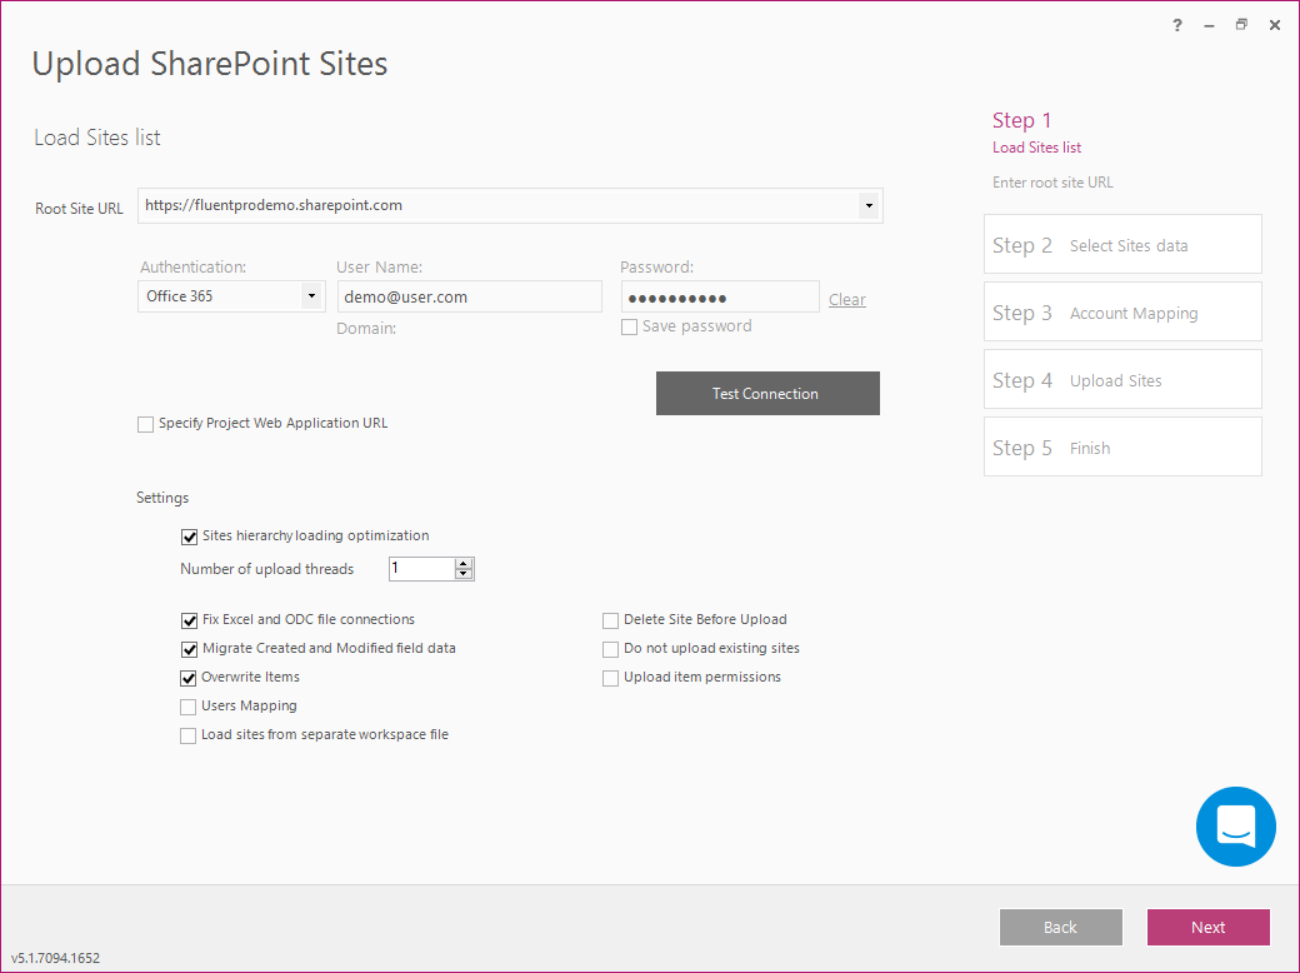Viewport: 1300px width, 973px height.
Task: Open the chat support bubble
Action: tap(1235, 826)
